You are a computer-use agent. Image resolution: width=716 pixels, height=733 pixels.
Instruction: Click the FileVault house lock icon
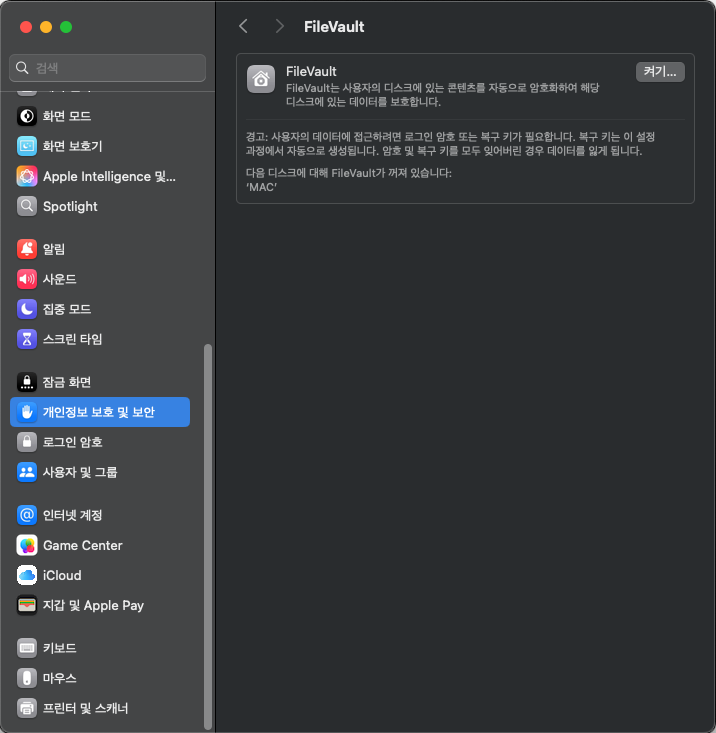[x=261, y=80]
